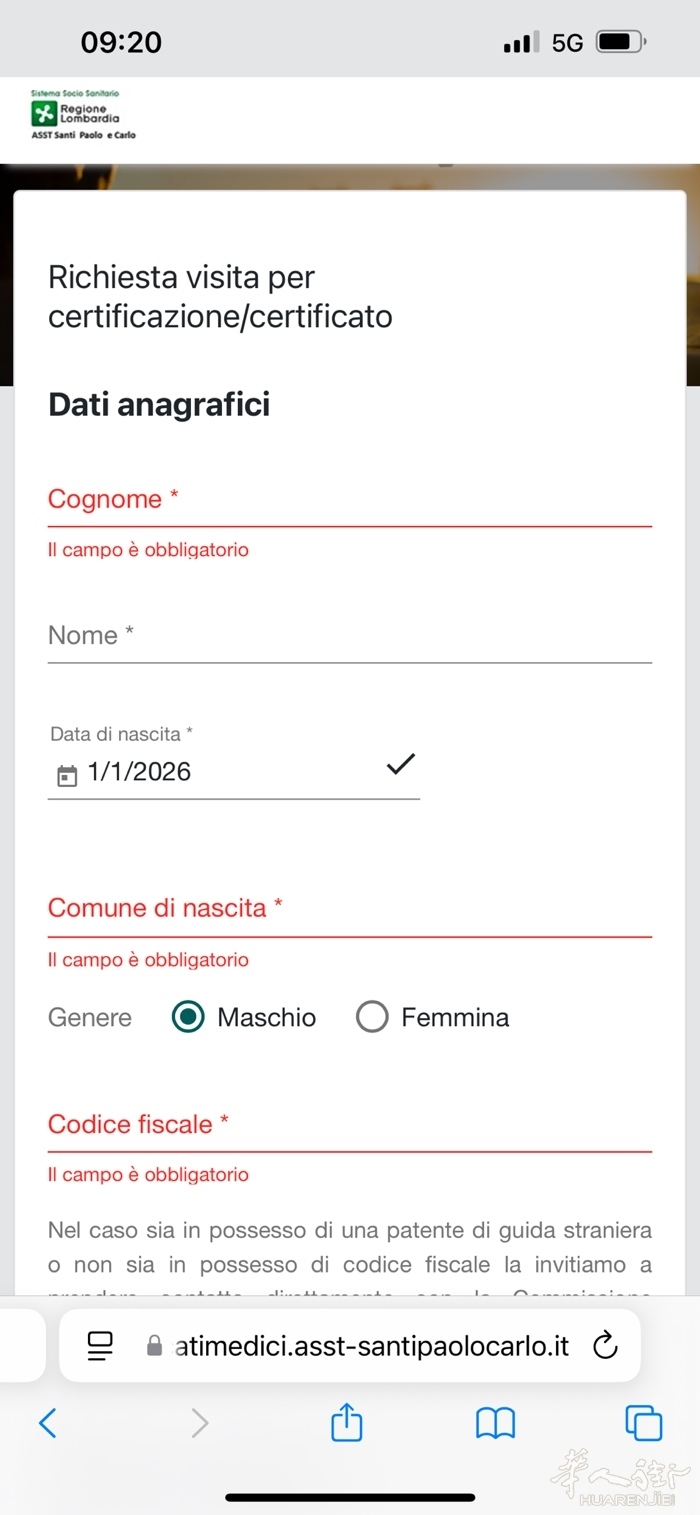This screenshot has height=1515, width=700.
Task: Tap the 5G network status indicator
Action: pos(567,43)
